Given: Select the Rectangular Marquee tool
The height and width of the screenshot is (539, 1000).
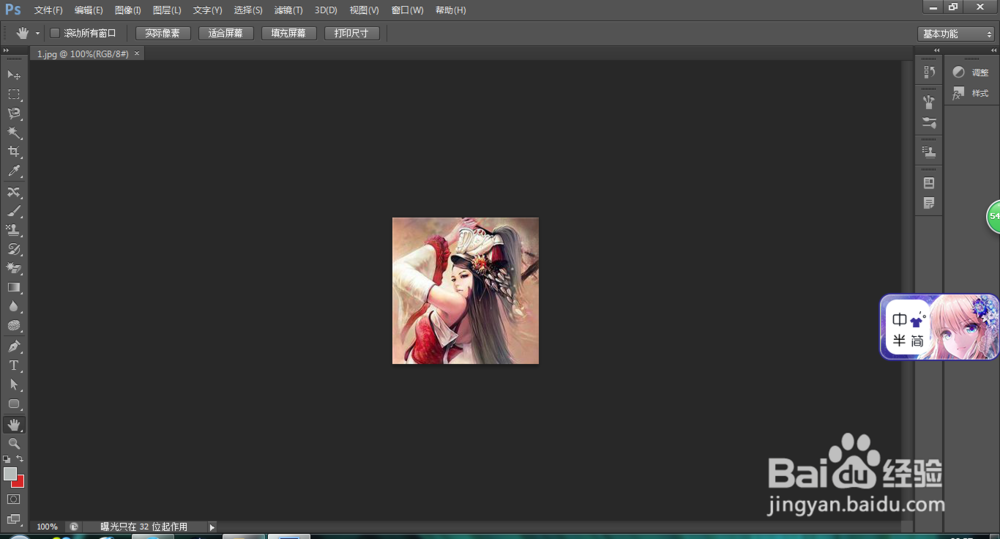Looking at the screenshot, I should [13, 94].
